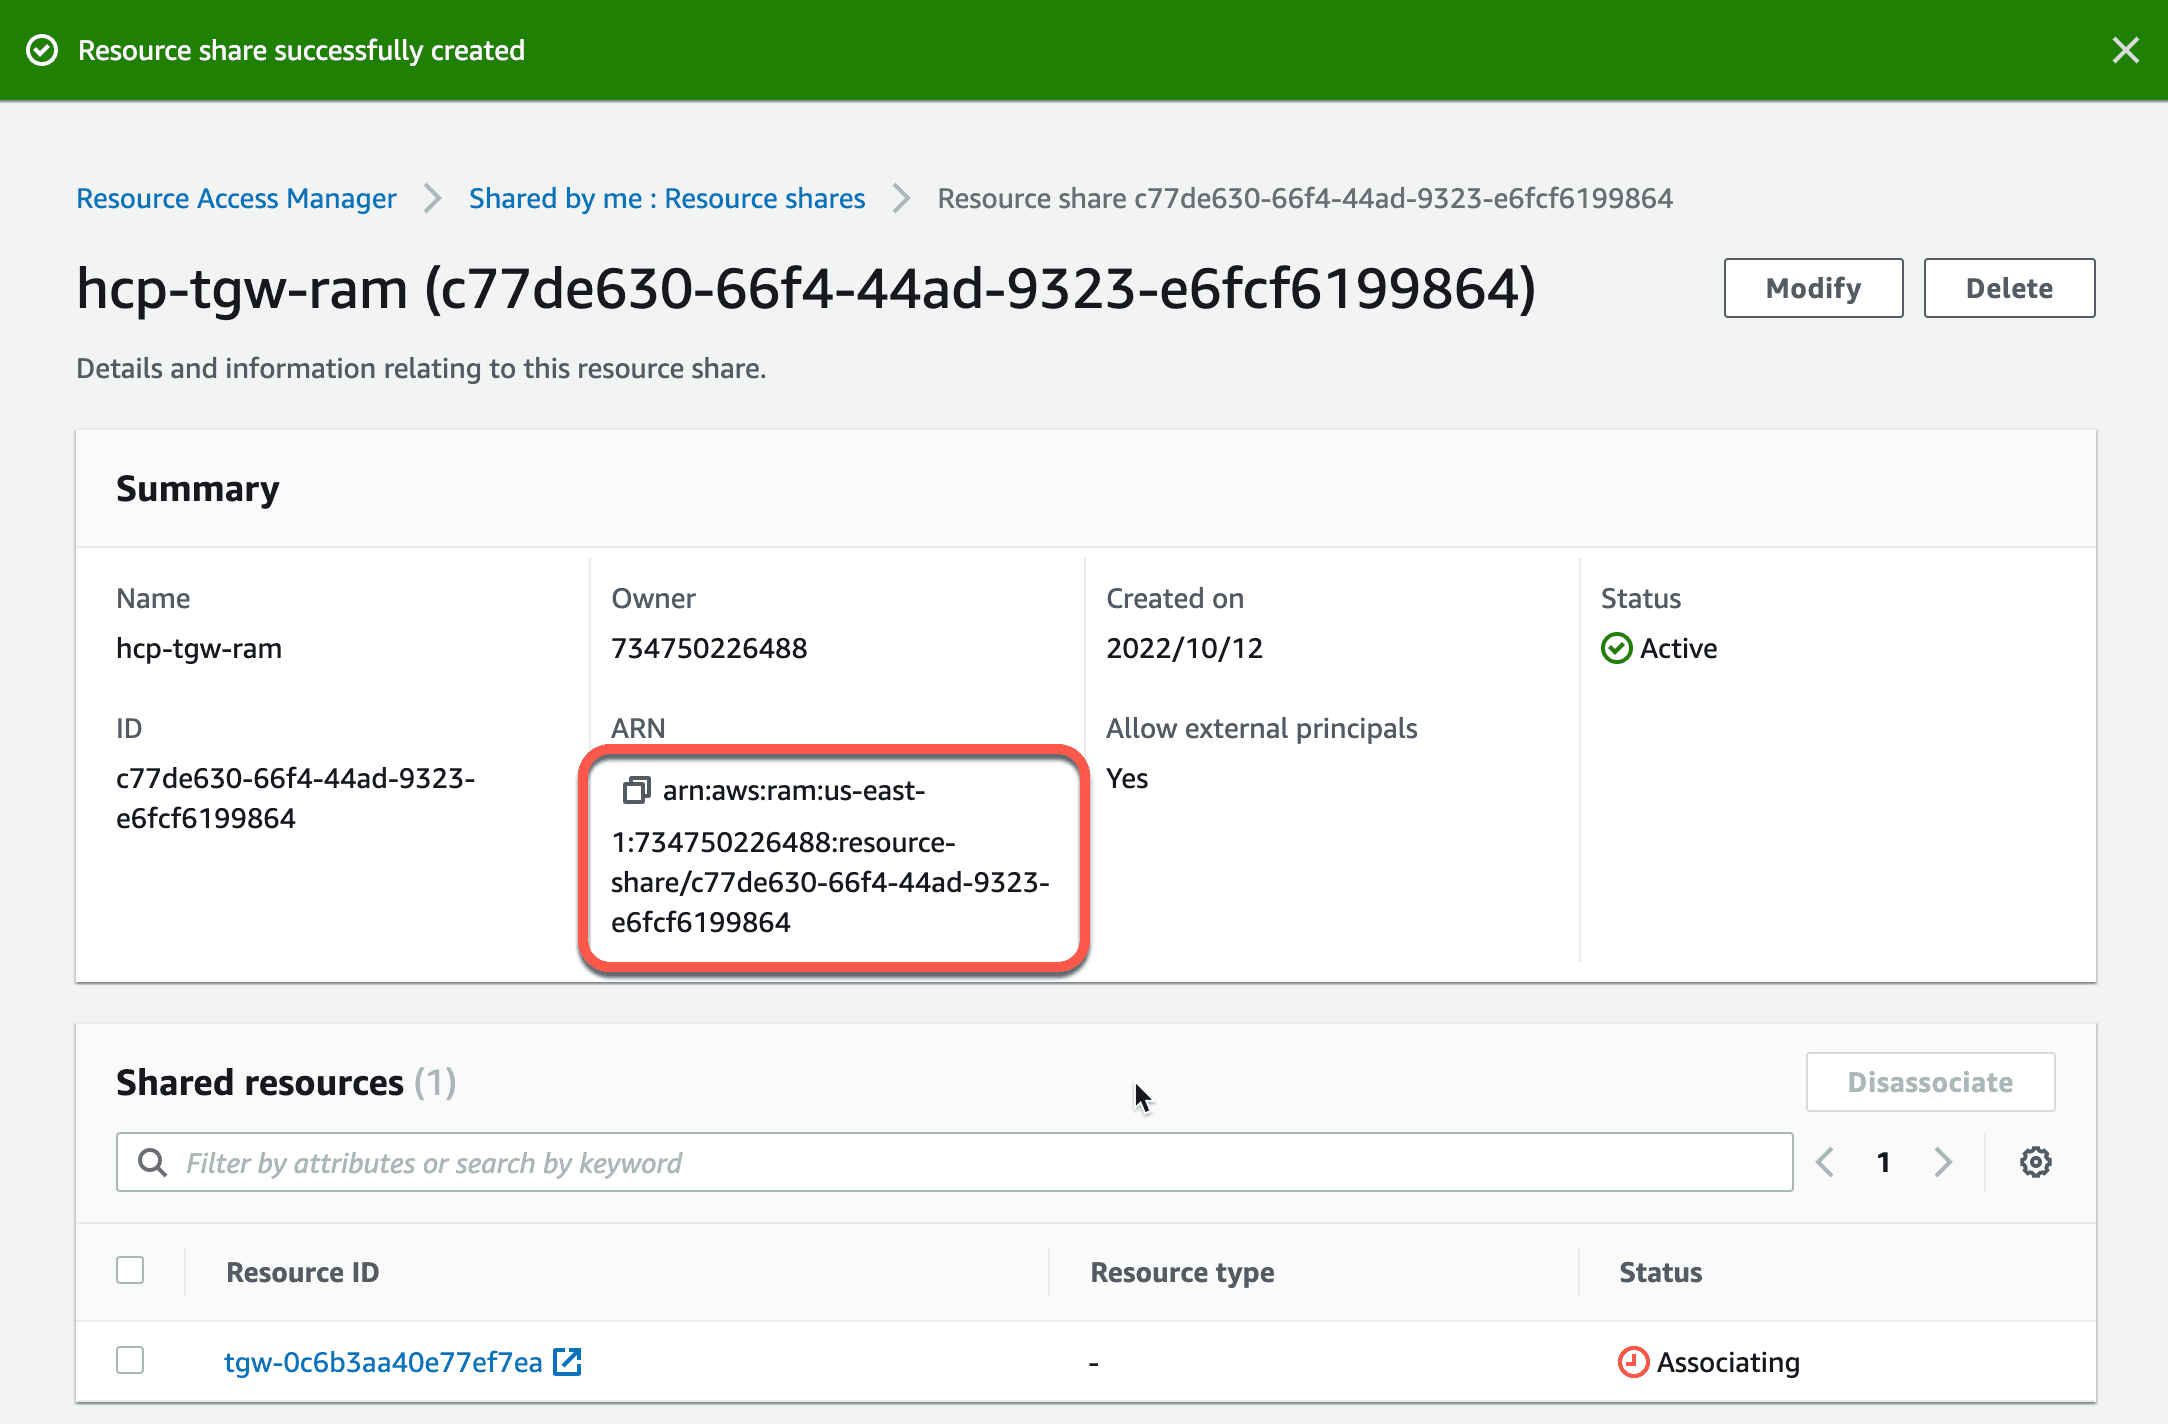Click the Associating status text

click(1728, 1362)
